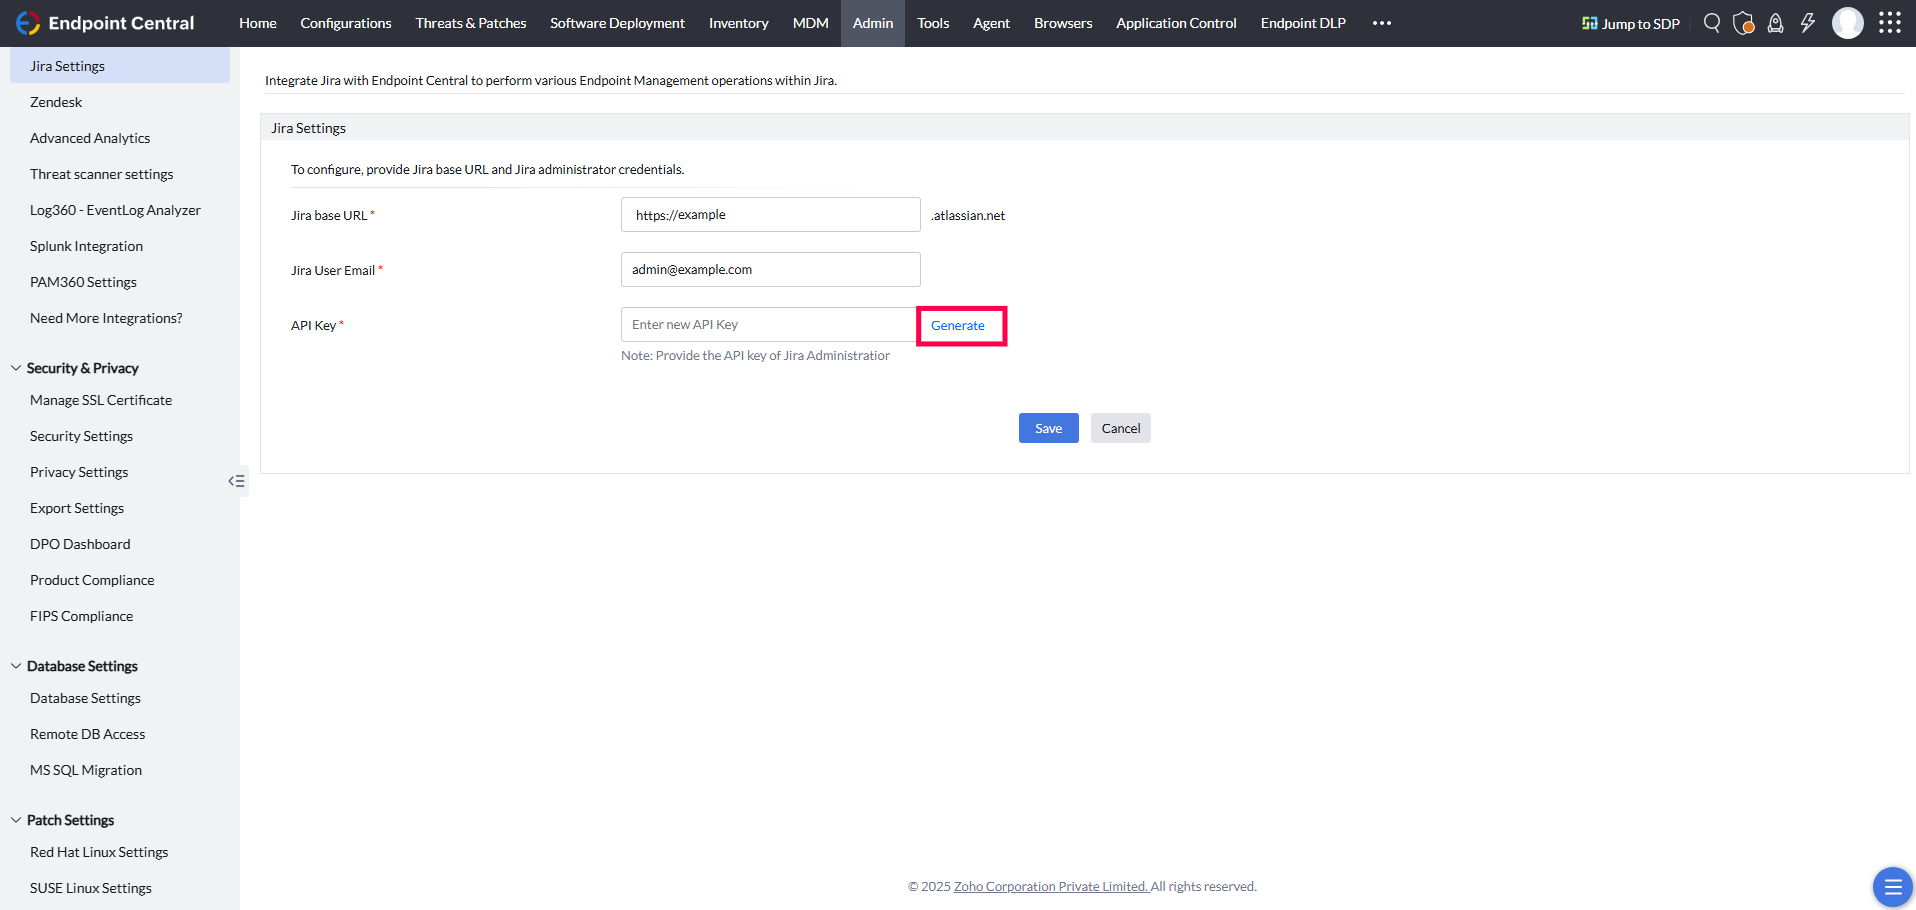Open Manage SSL Certificate

(x=101, y=400)
